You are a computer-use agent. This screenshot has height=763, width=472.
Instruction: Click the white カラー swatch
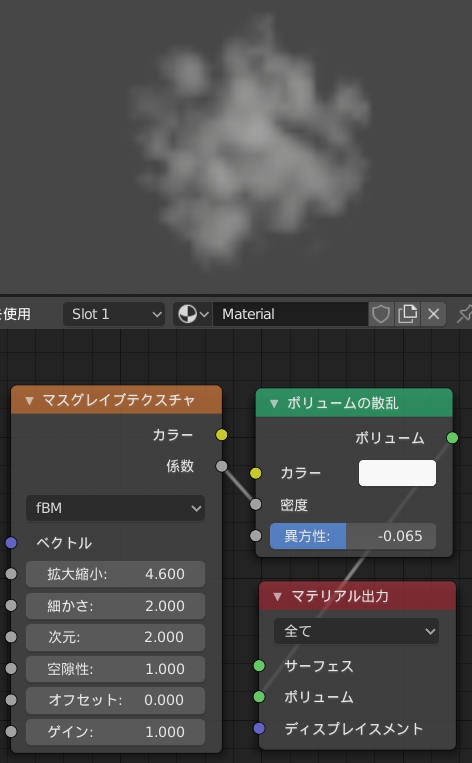(x=397, y=473)
